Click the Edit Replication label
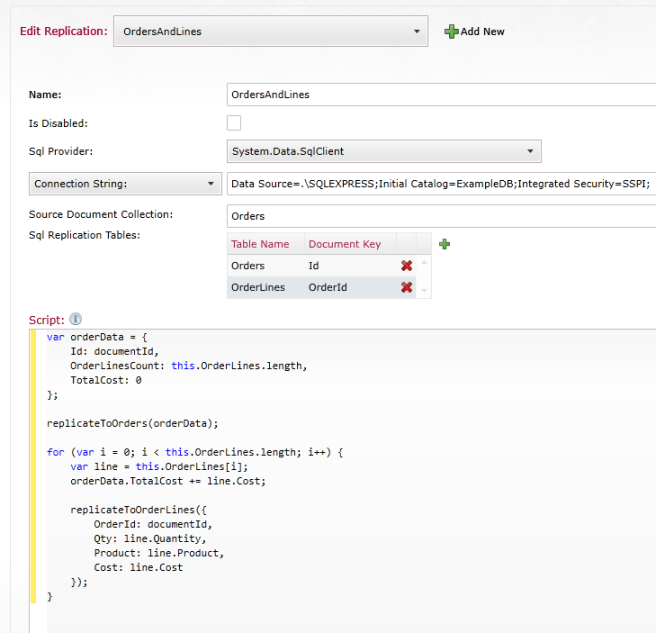Screen dimensions: 656x633 pyautogui.click(x=64, y=31)
